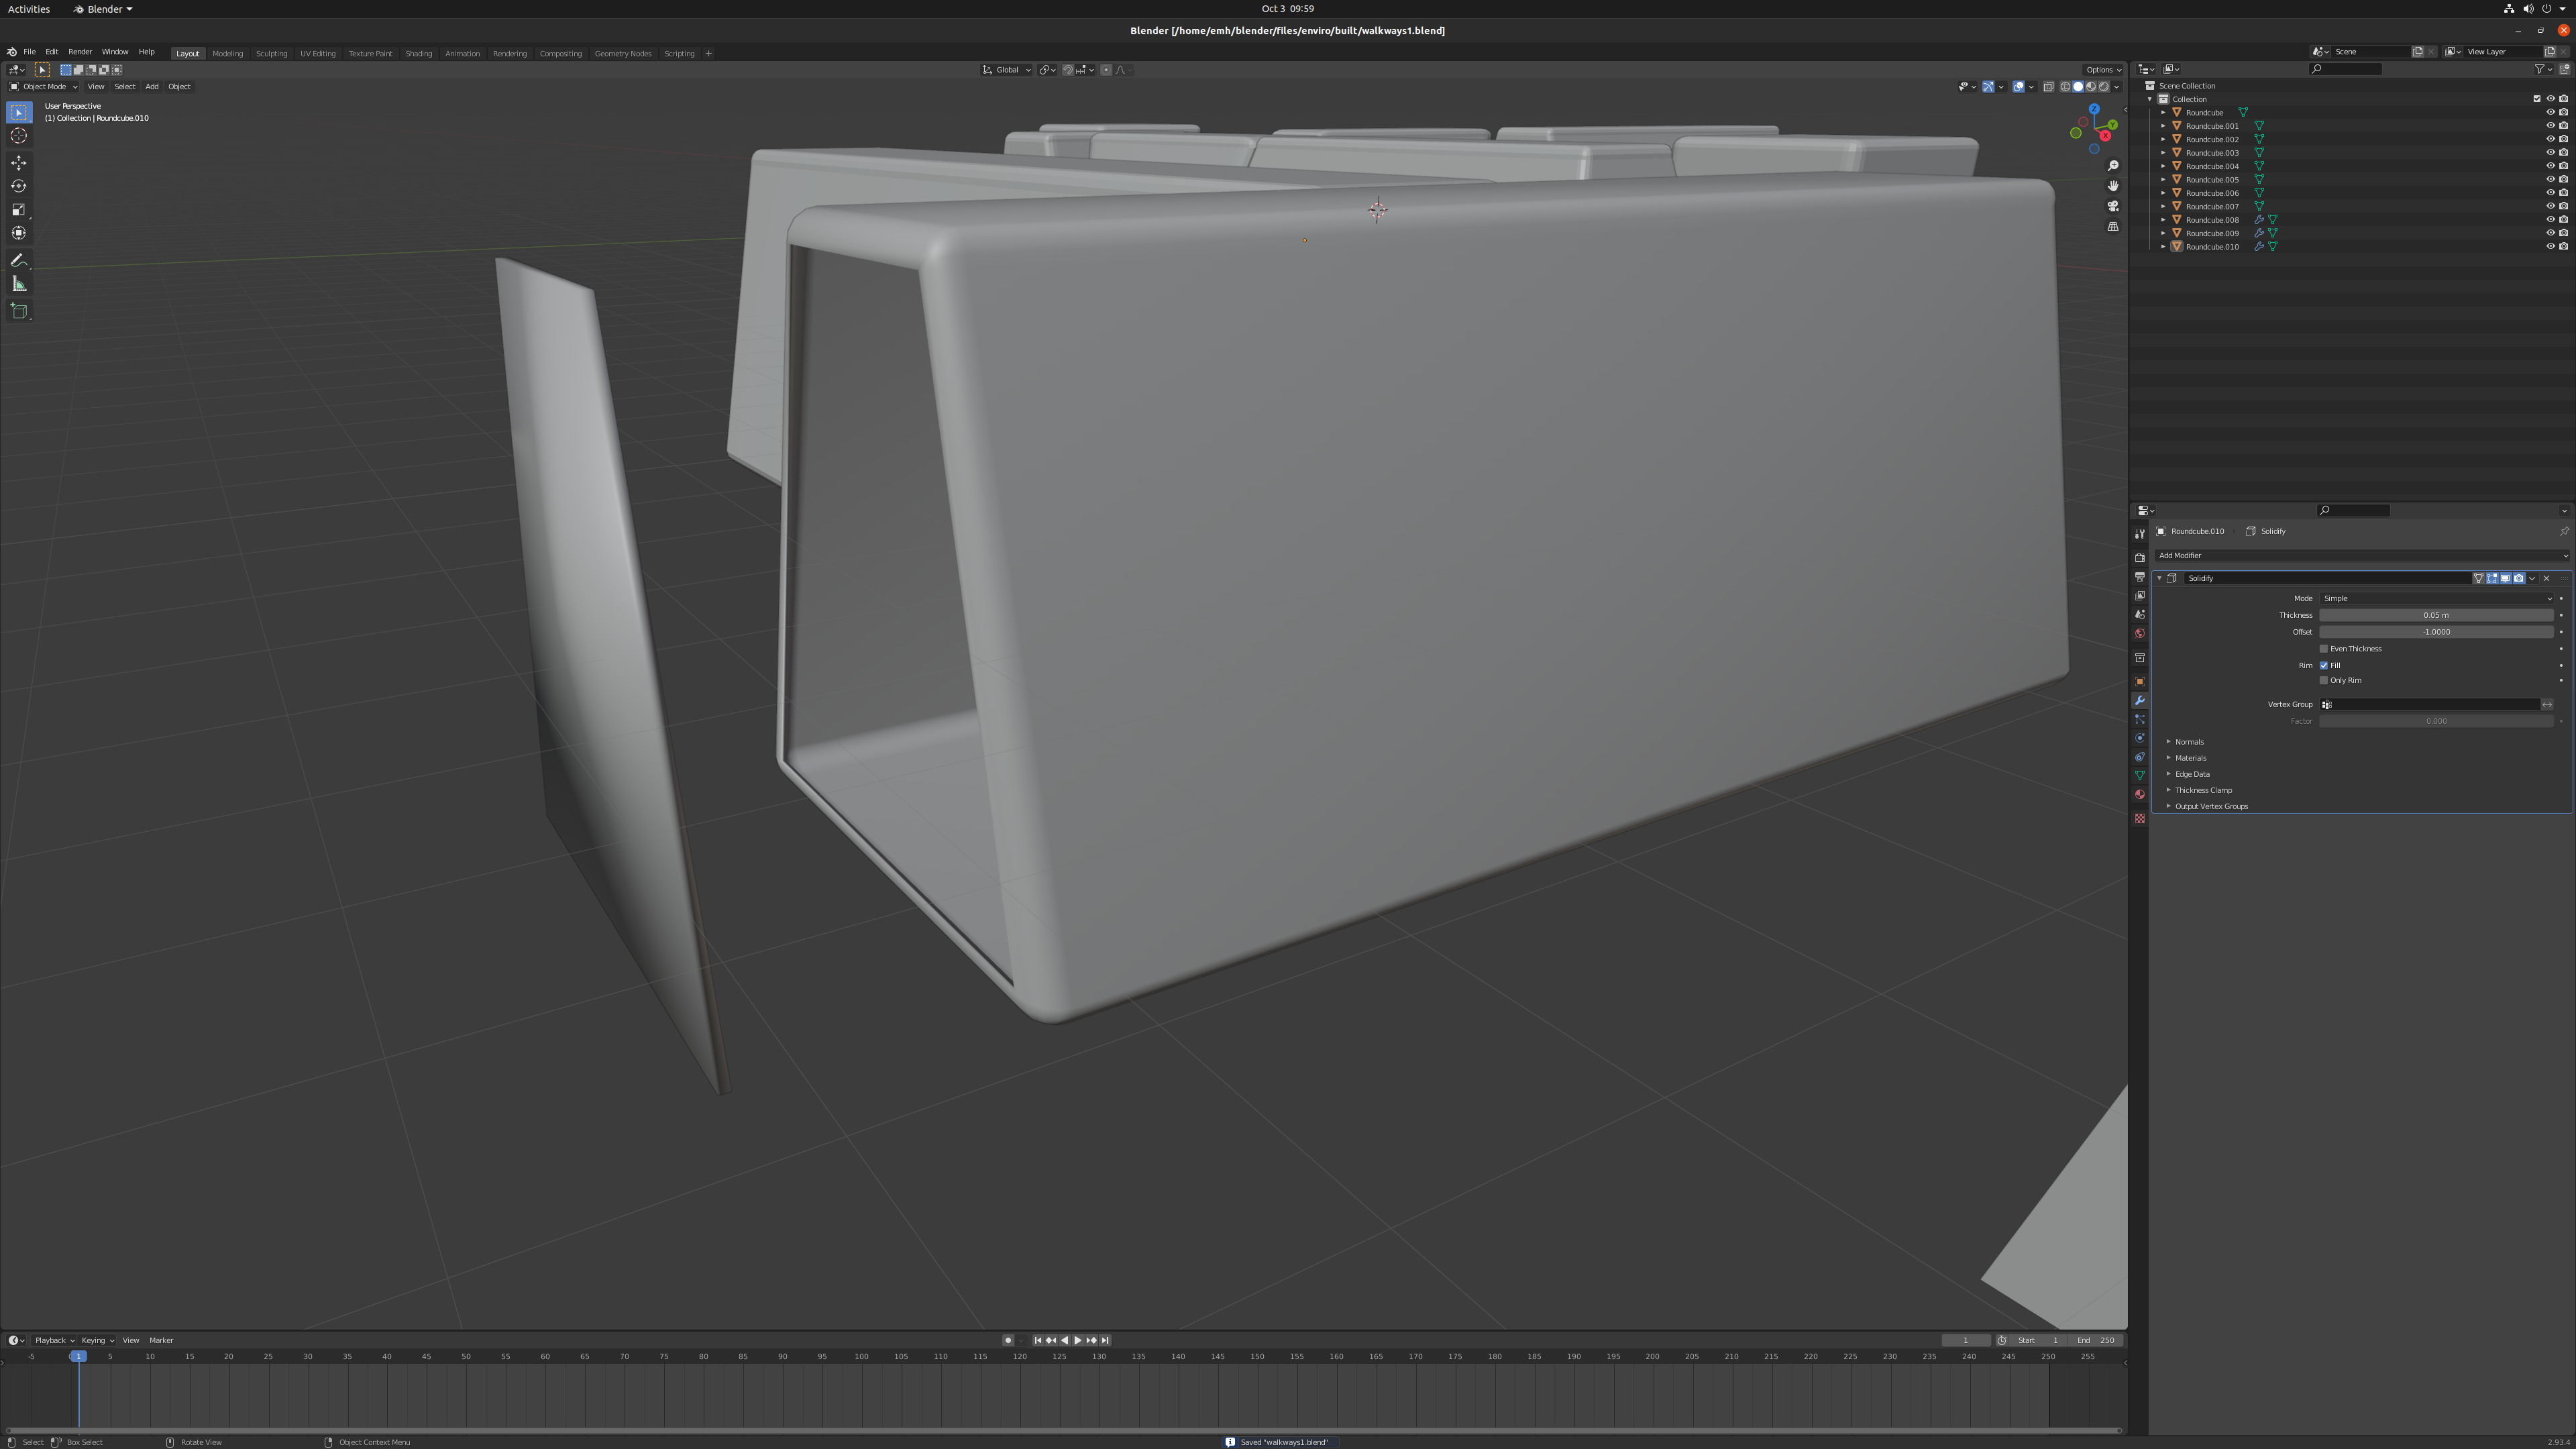Enable the Even Thickness checkbox
The height and width of the screenshot is (1449, 2576).
tap(2324, 649)
